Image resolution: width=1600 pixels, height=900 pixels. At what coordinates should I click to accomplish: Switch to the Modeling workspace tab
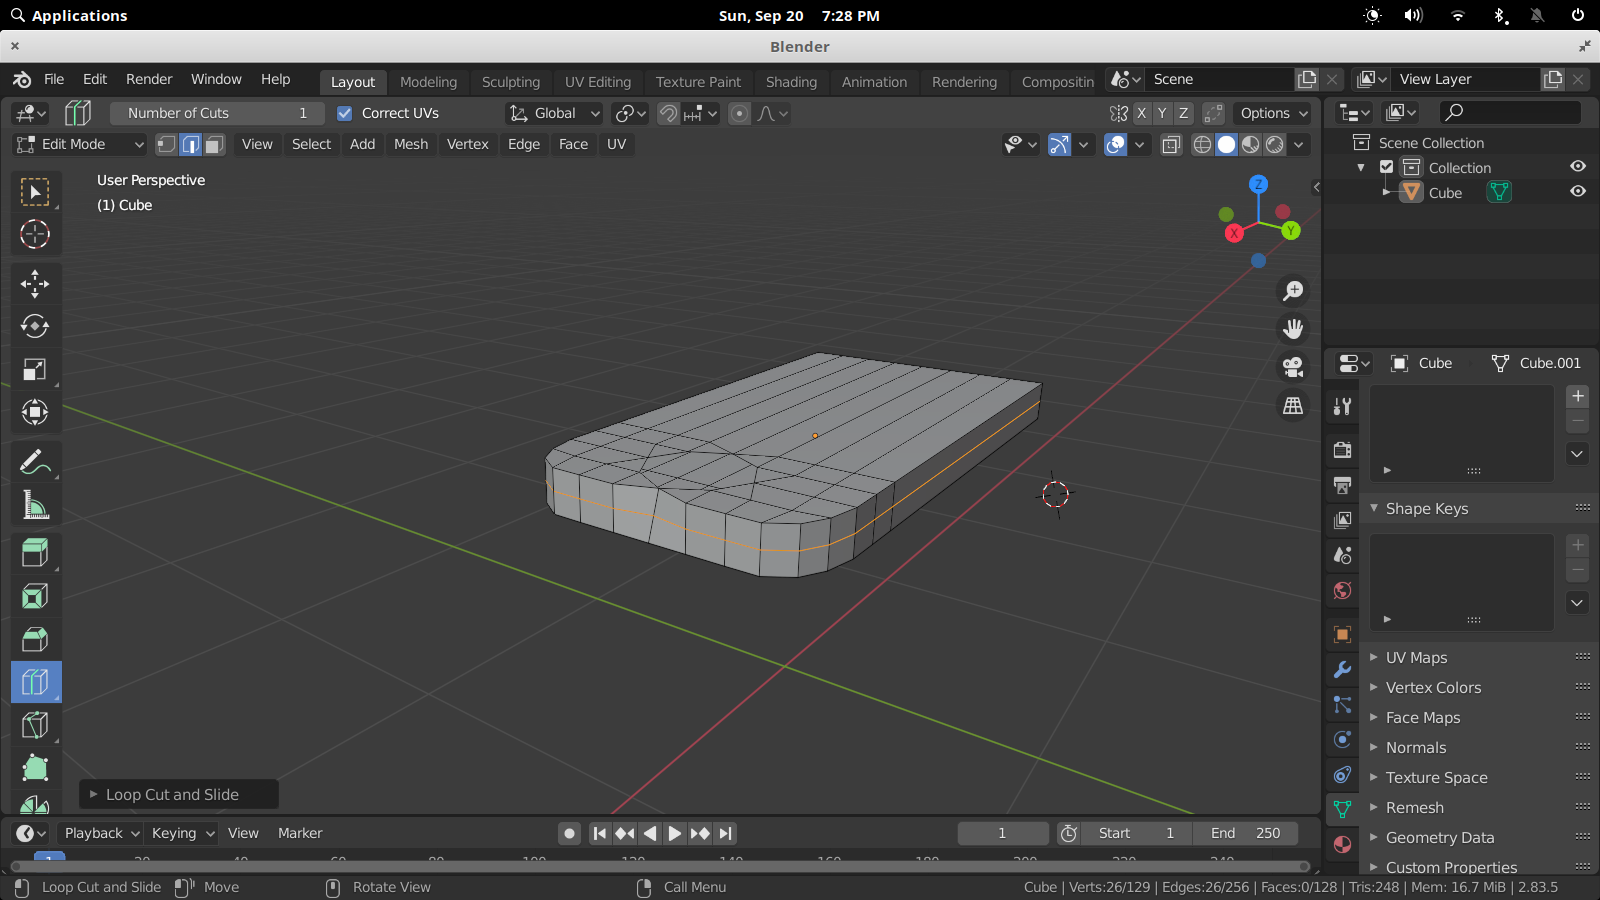[x=428, y=82]
